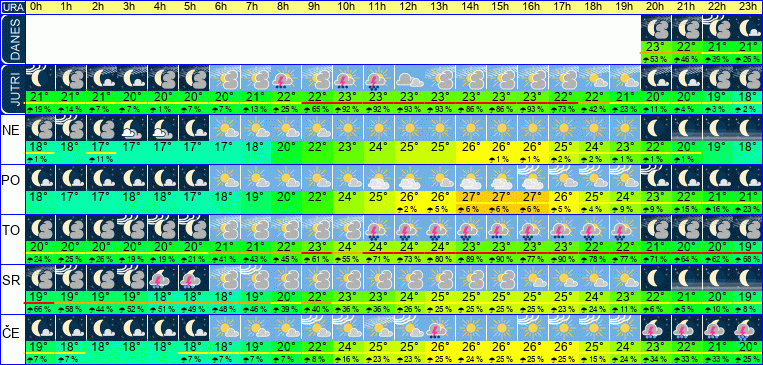Click the sunny icon at NE 12h
This screenshot has width=763, height=365.
click(409, 128)
